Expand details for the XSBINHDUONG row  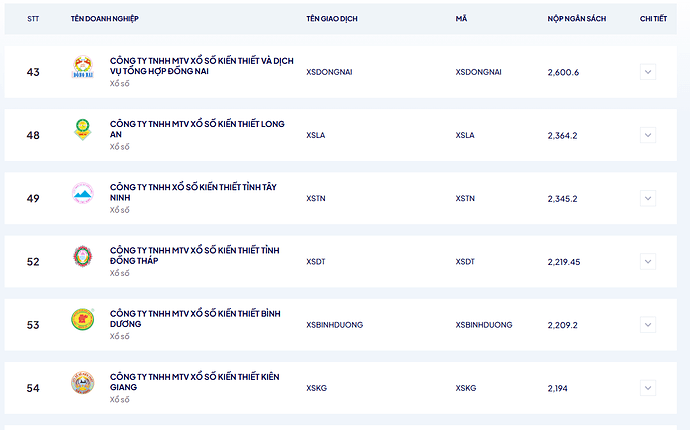coord(648,325)
